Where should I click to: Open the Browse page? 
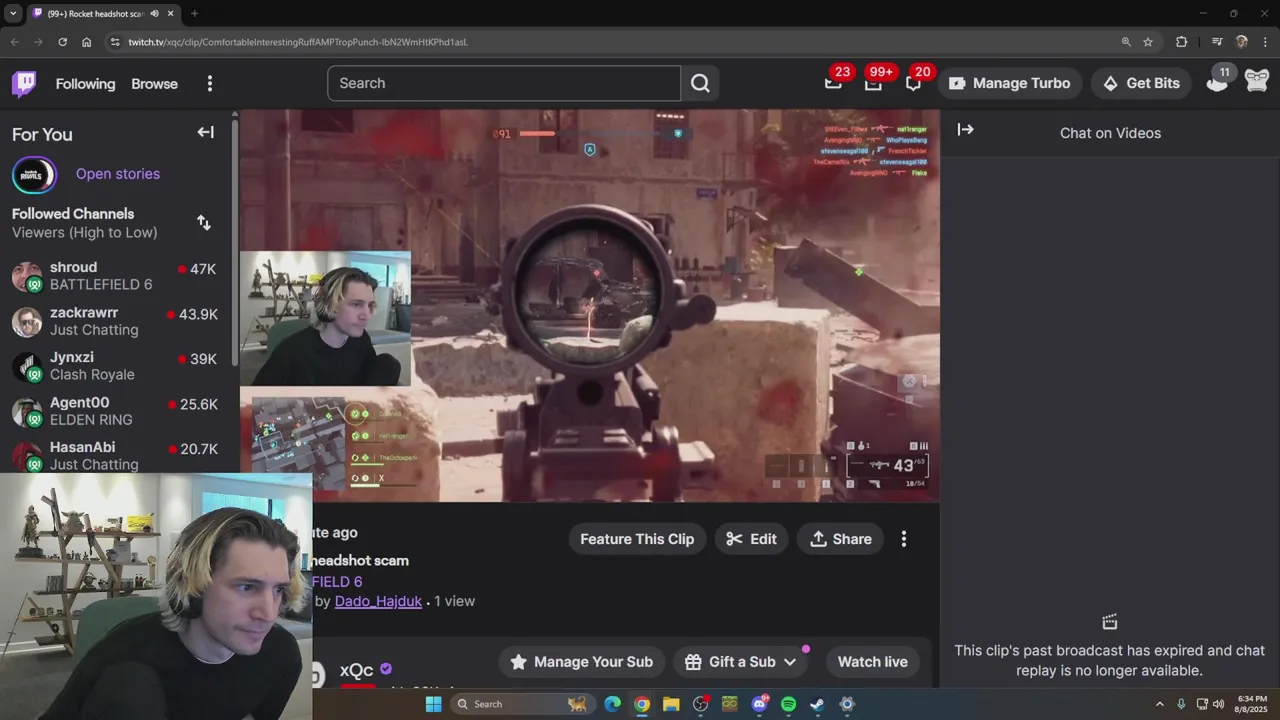[154, 84]
